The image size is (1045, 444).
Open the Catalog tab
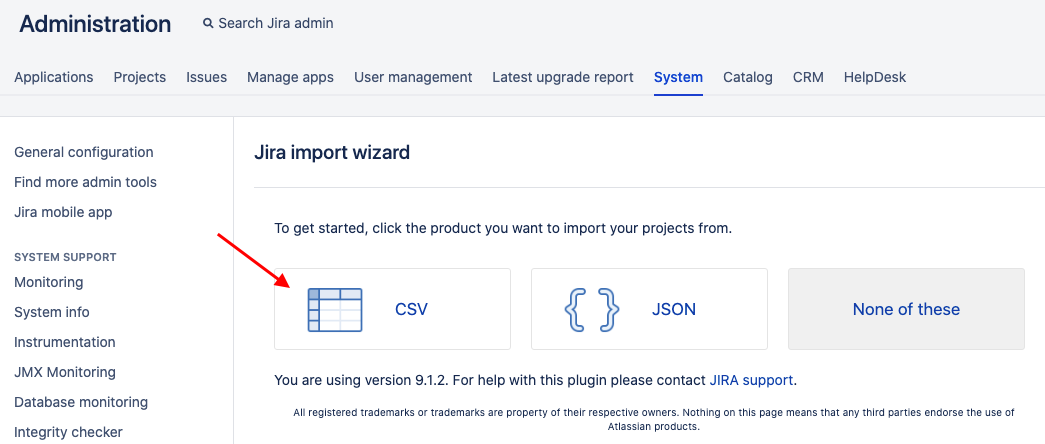(x=748, y=77)
